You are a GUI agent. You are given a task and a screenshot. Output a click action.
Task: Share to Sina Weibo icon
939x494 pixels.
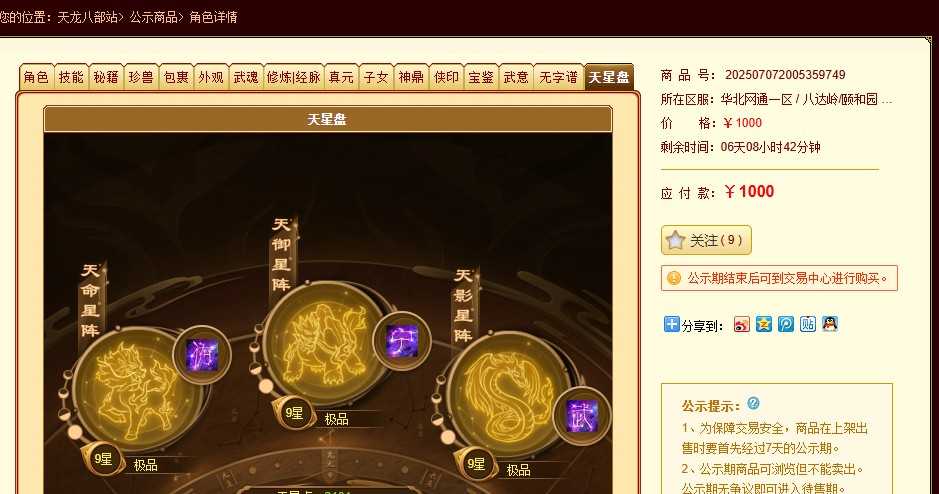coord(741,325)
